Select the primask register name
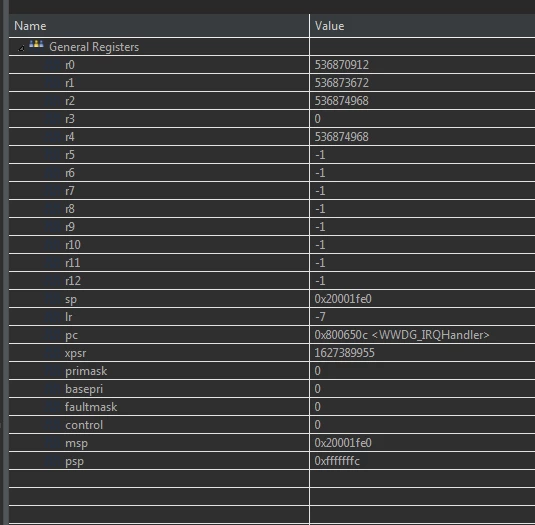535x525 pixels. click(86, 371)
